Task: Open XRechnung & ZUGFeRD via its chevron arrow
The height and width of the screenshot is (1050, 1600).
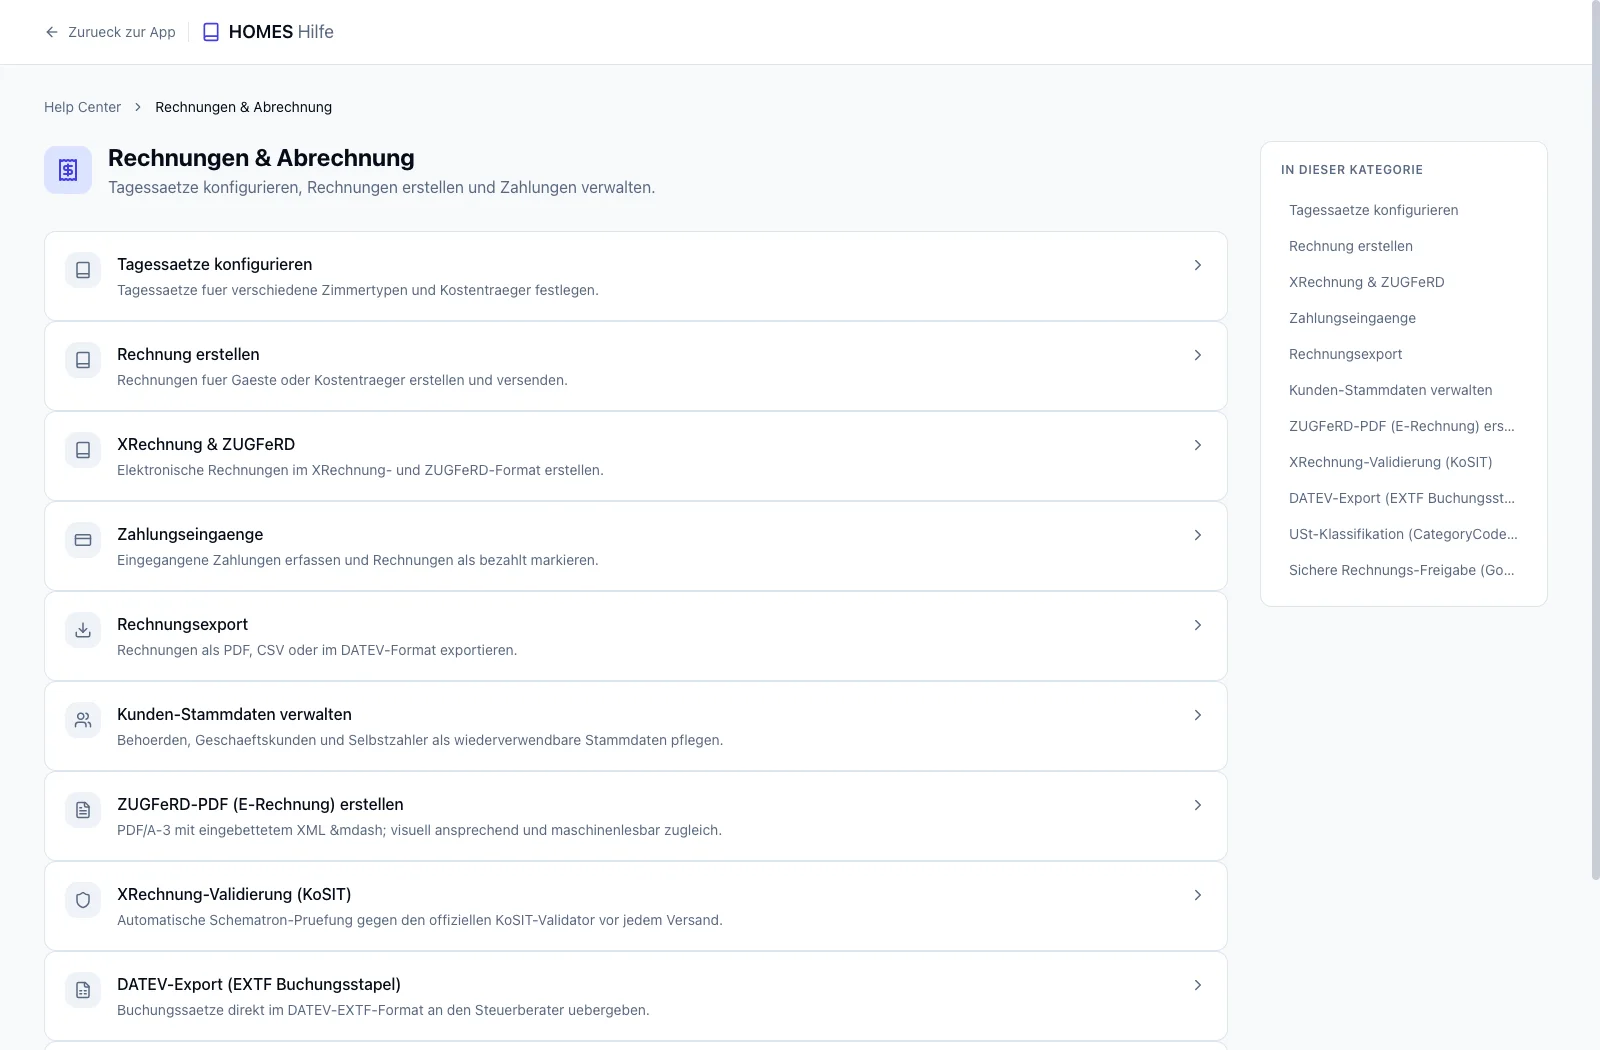Action: (1198, 445)
